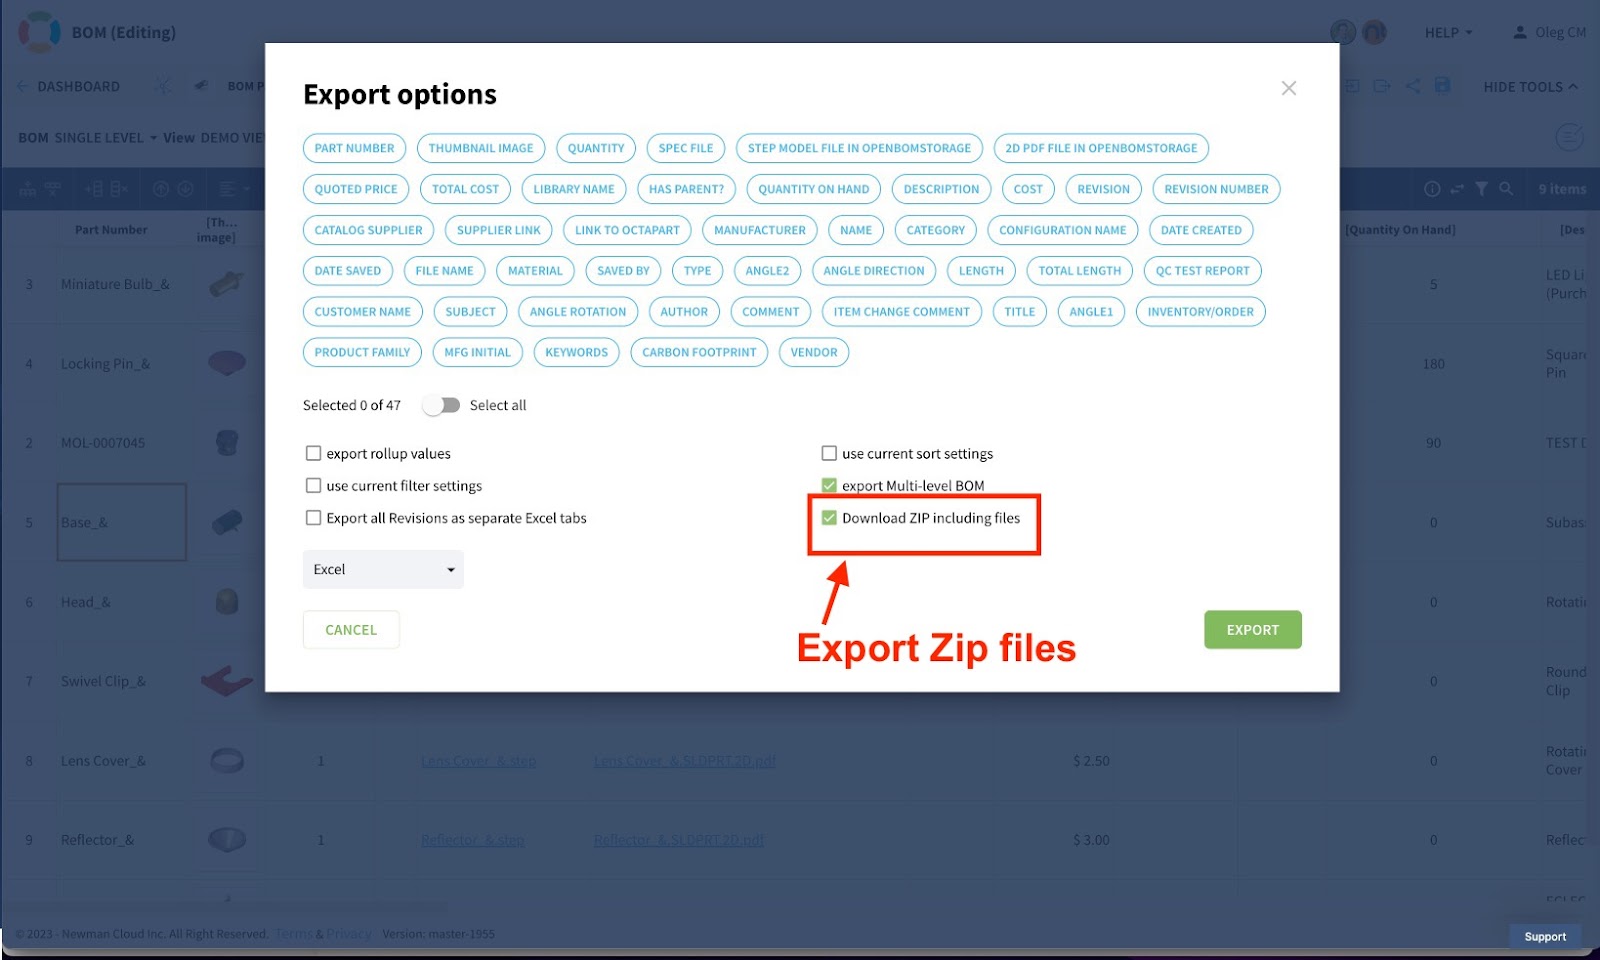
Task: Open the HELP dropdown menu
Action: 1448,32
